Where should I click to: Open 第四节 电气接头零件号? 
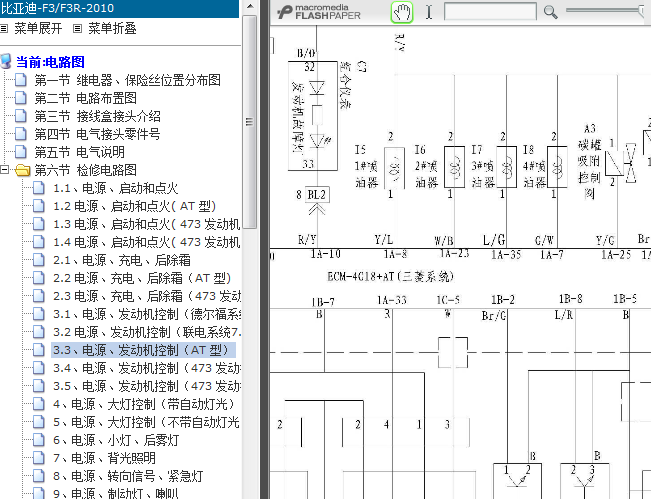pos(98,134)
